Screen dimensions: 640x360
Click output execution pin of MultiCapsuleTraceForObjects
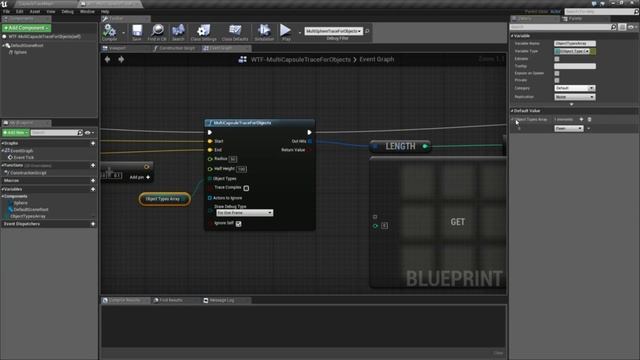(309, 132)
